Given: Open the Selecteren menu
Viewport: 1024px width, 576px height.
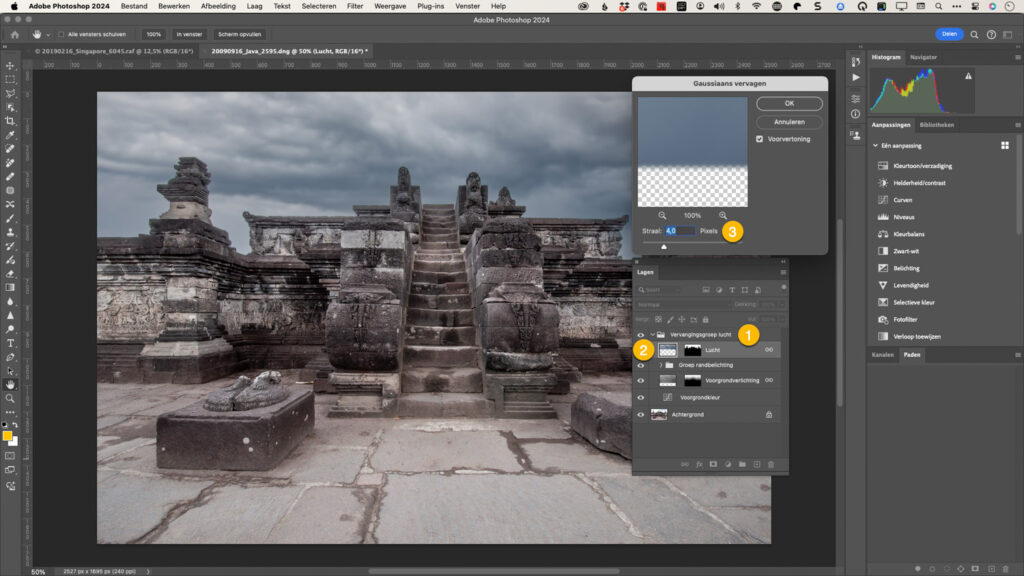Looking at the screenshot, I should (x=319, y=6).
